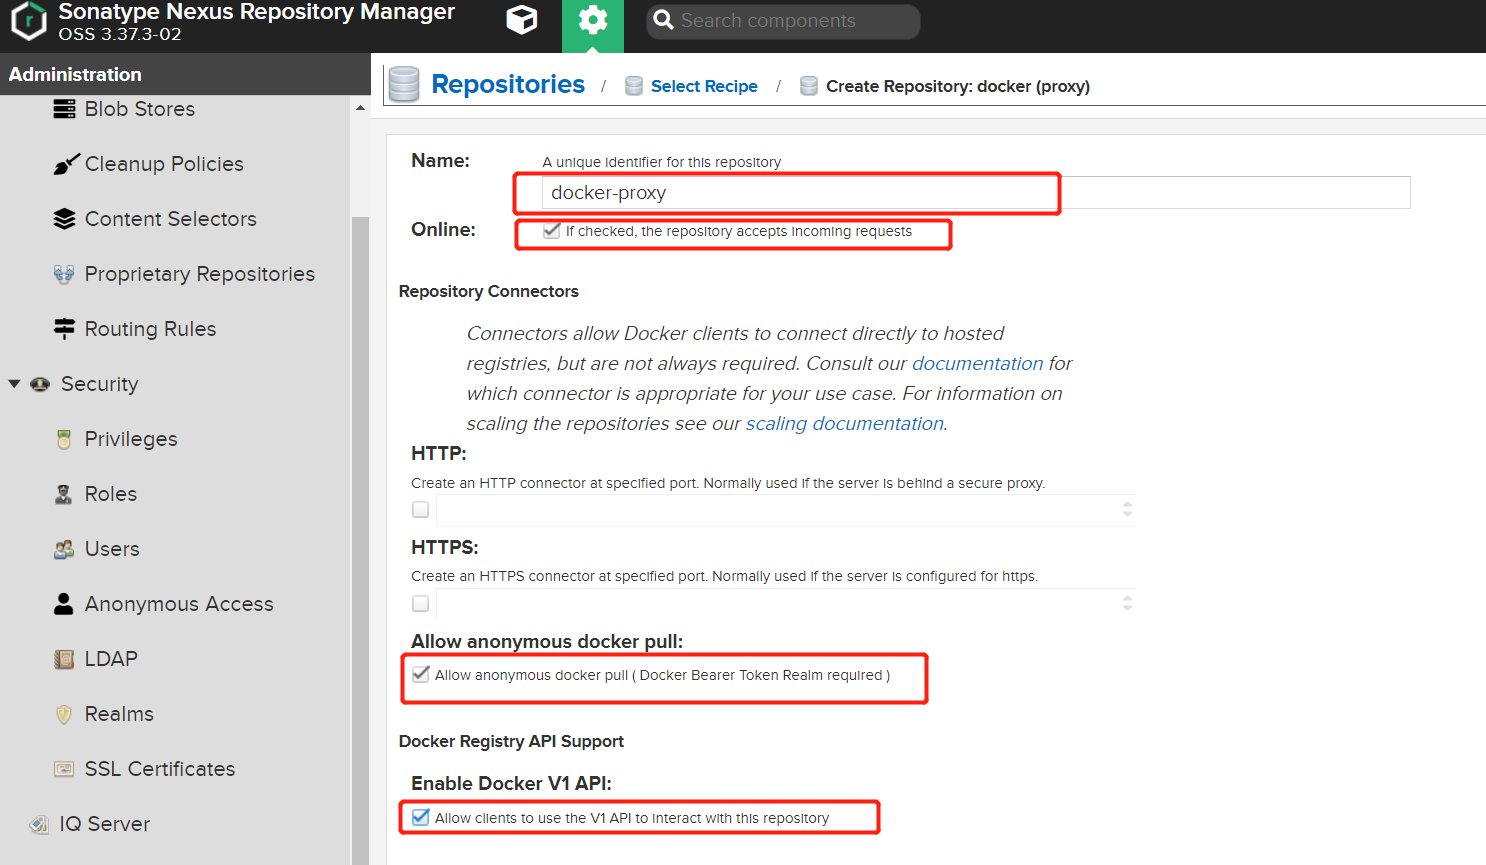Click the Content Selectors layers icon
This screenshot has height=865, width=1486.
click(64, 219)
